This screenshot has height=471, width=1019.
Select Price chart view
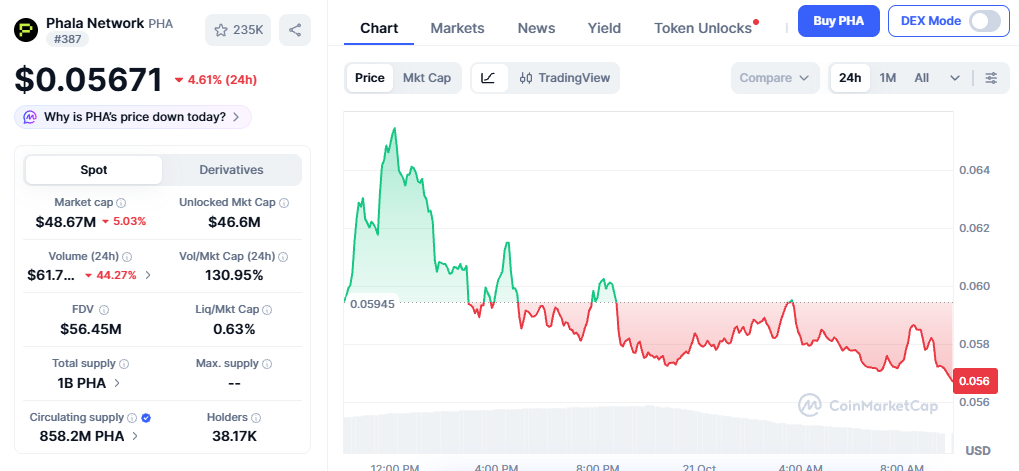coord(370,78)
